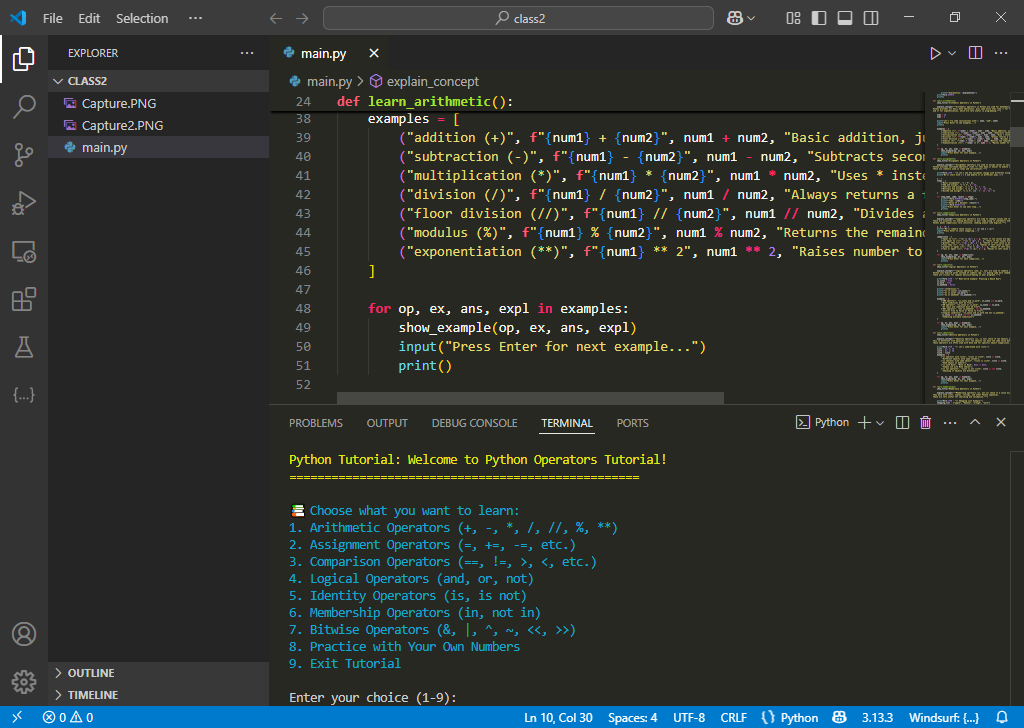Switch to the DEBUG CONSOLE tab
The image size is (1024, 728).
coord(474,423)
